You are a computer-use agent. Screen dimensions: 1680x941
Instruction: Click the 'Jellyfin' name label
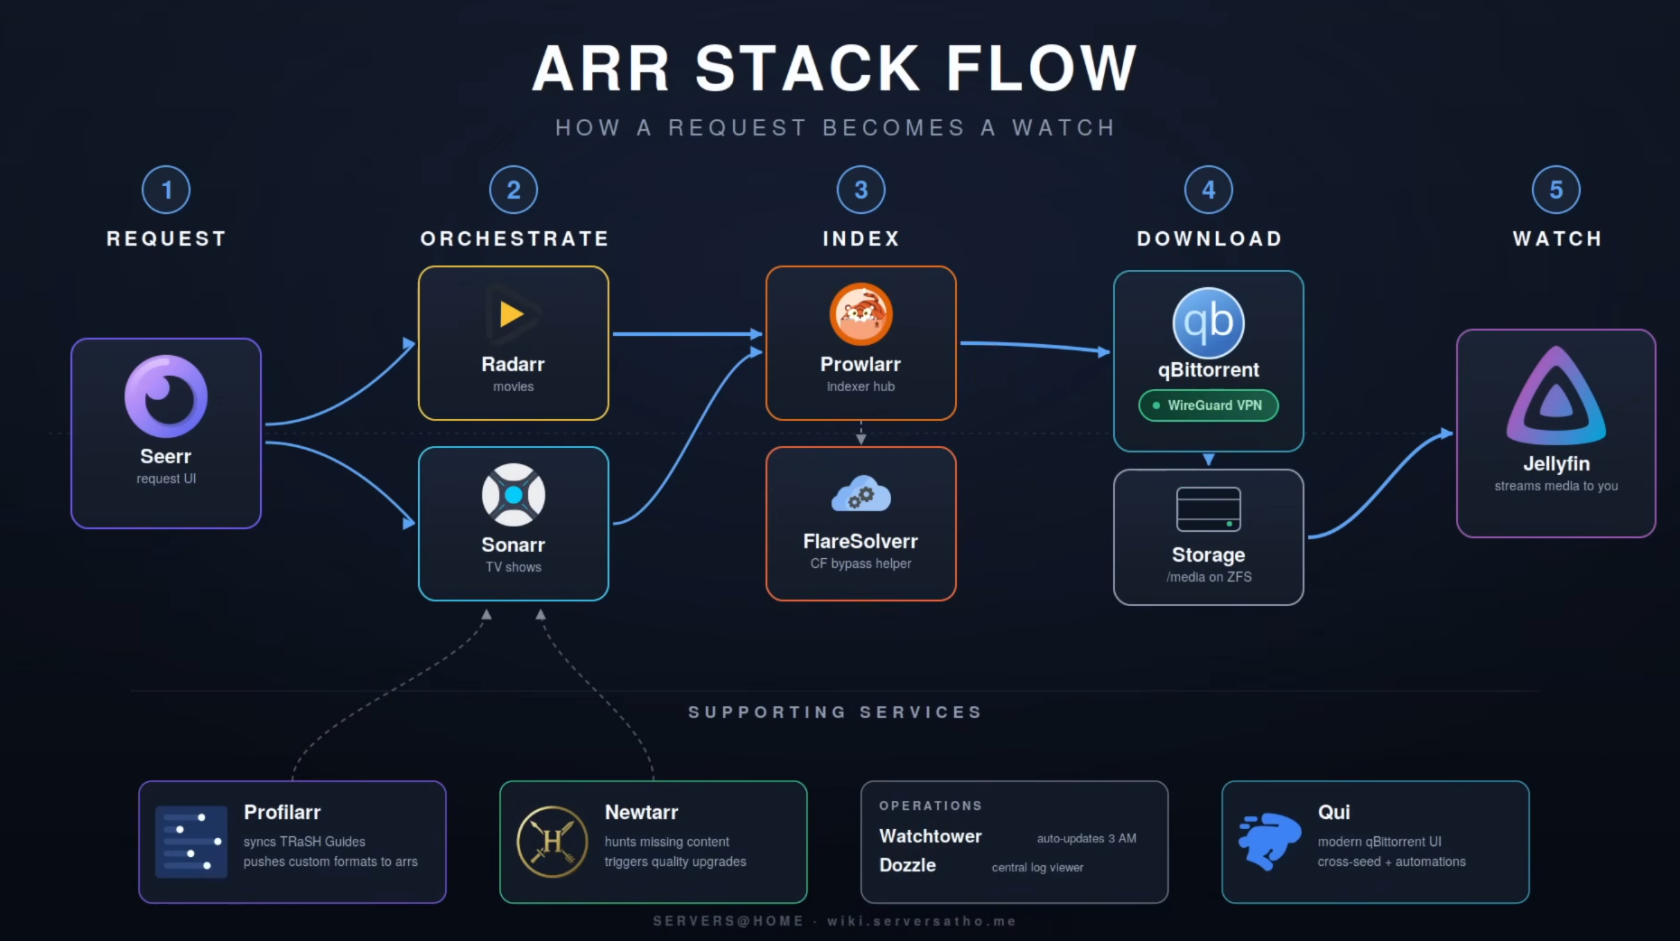(1556, 464)
